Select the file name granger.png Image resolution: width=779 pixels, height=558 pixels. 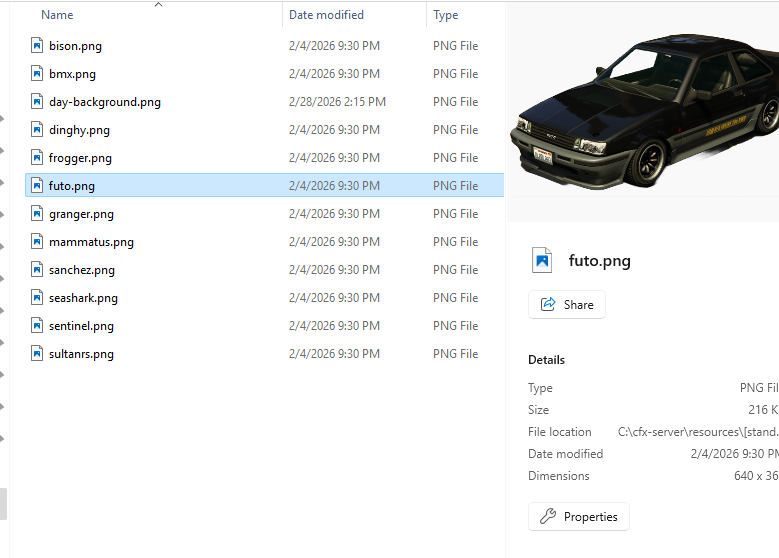click(81, 214)
